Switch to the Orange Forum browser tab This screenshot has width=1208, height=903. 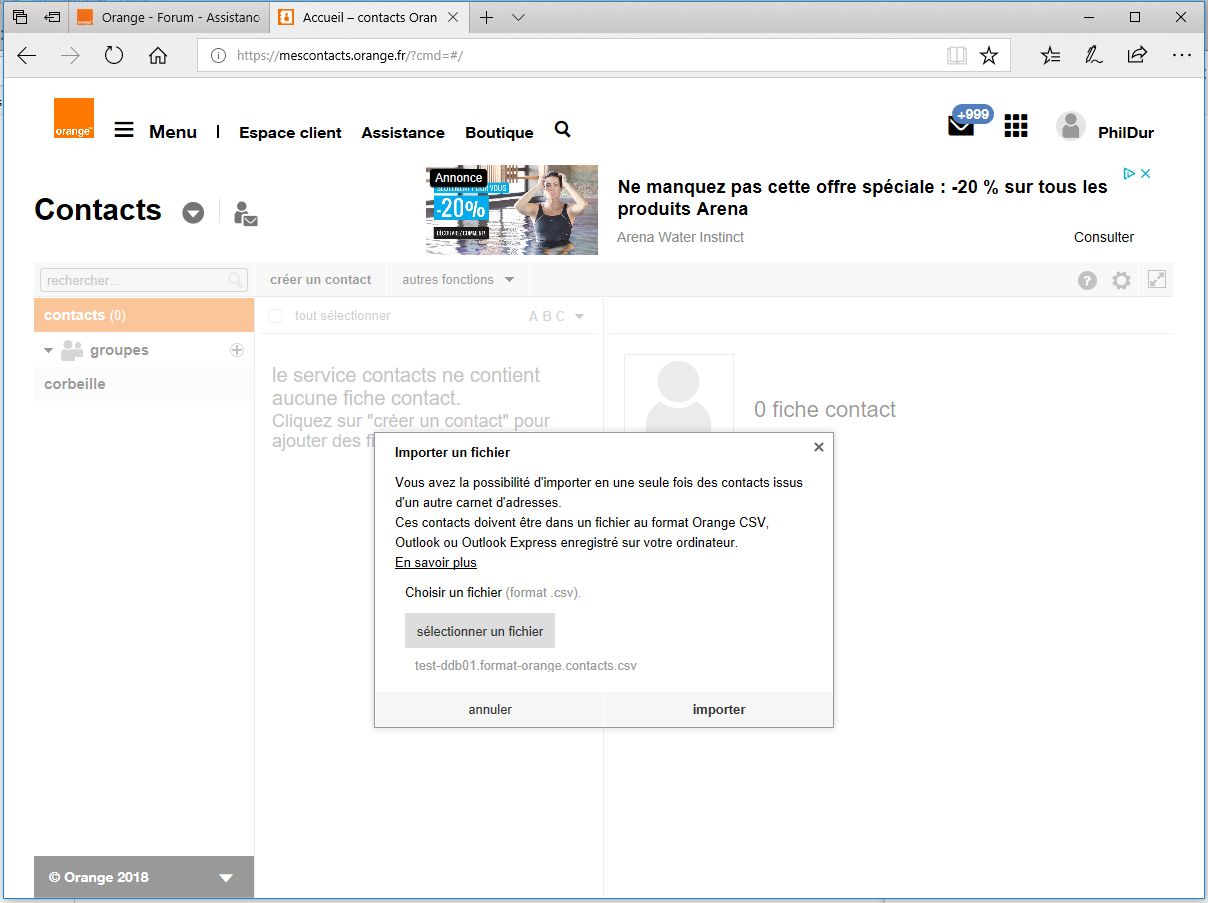(x=168, y=18)
